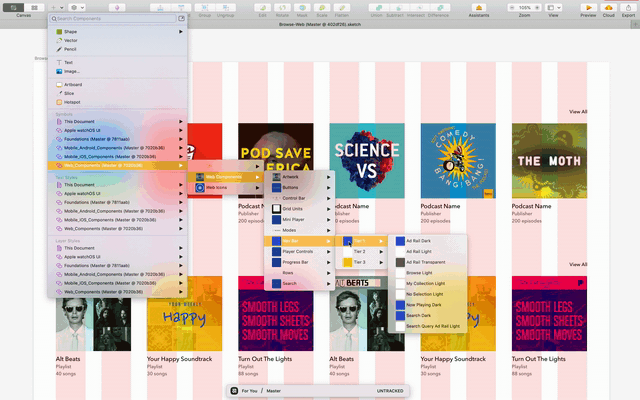Open the Search submenu in components
This screenshot has width=640, height=400.
coord(300,283)
